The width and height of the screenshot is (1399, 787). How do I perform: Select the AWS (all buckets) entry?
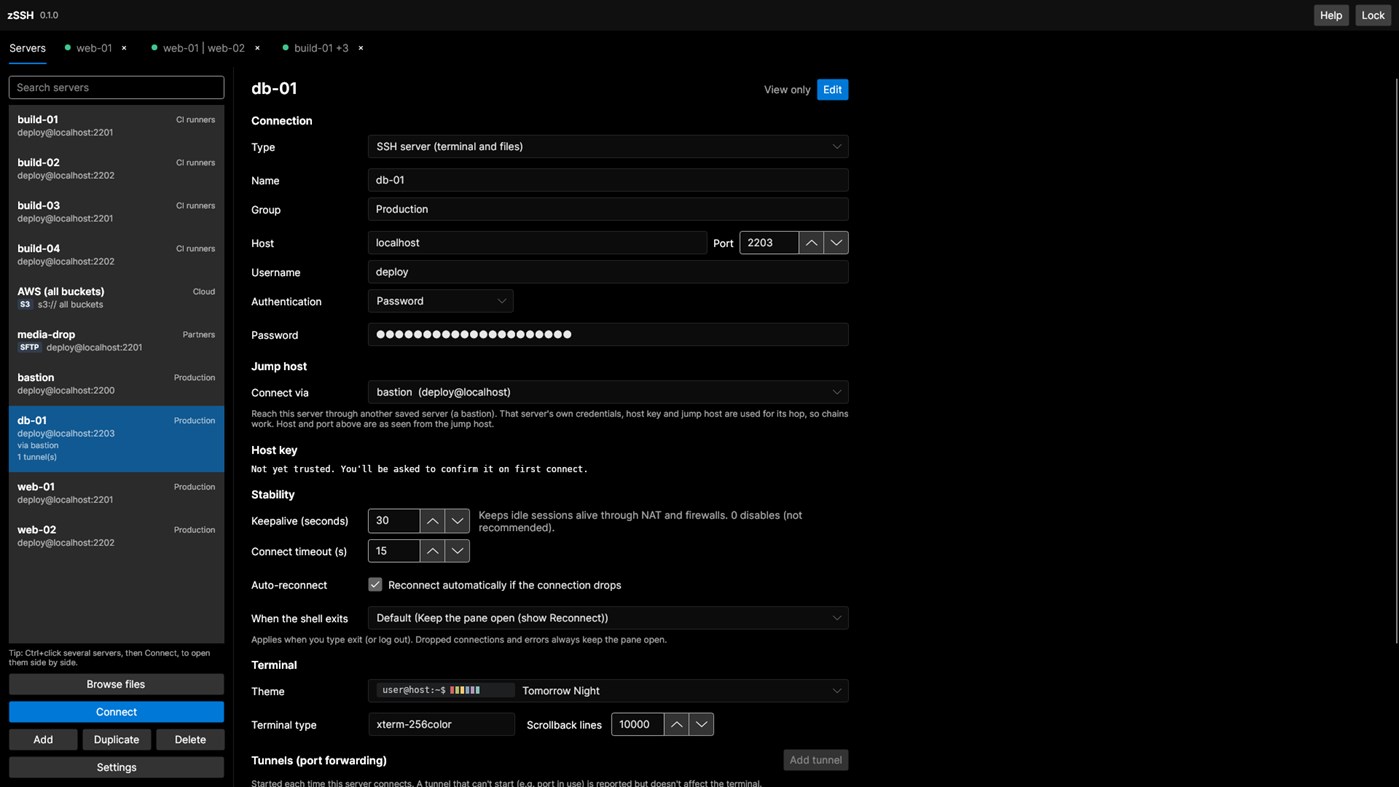(116, 298)
